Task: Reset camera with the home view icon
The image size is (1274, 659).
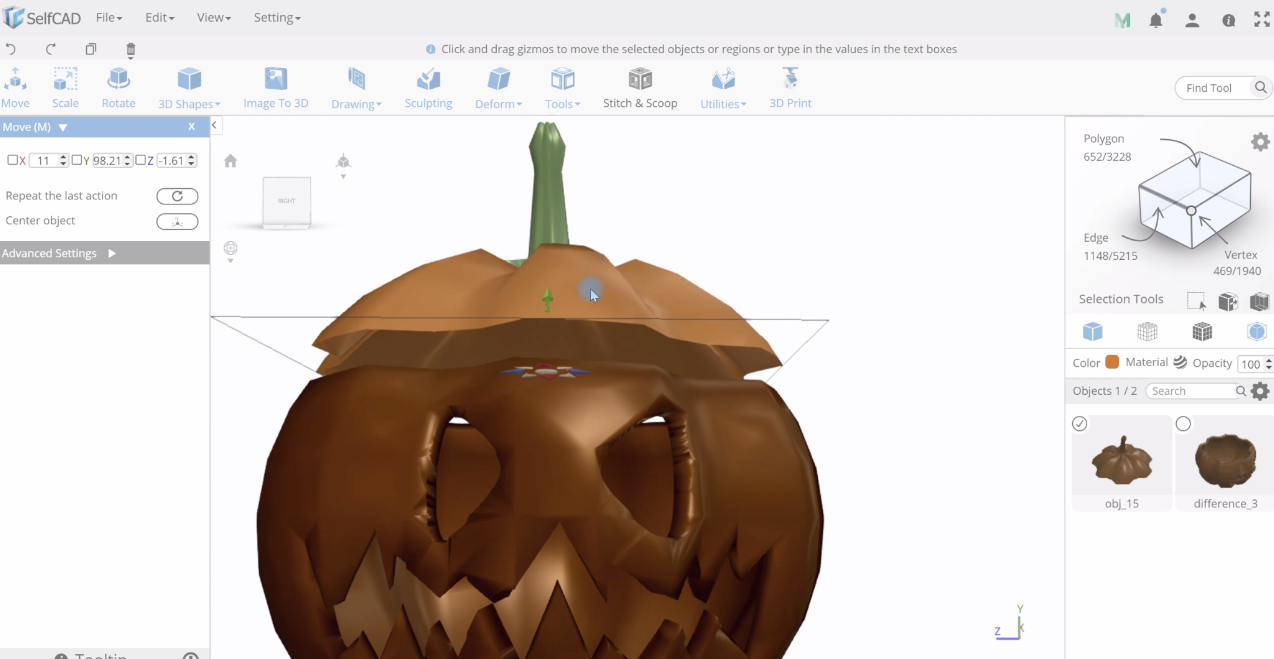Action: point(231,161)
